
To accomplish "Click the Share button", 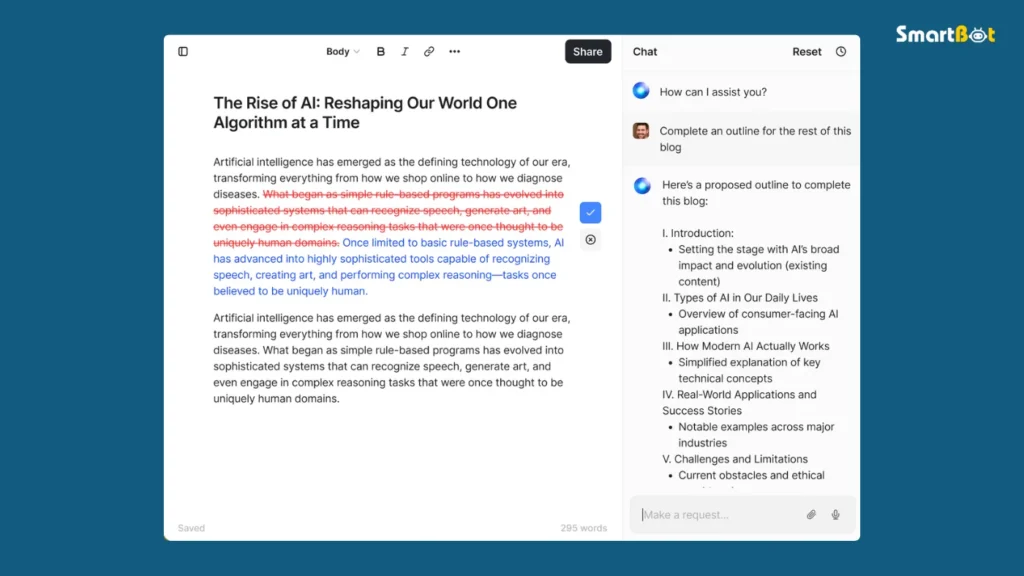I will tap(587, 52).
